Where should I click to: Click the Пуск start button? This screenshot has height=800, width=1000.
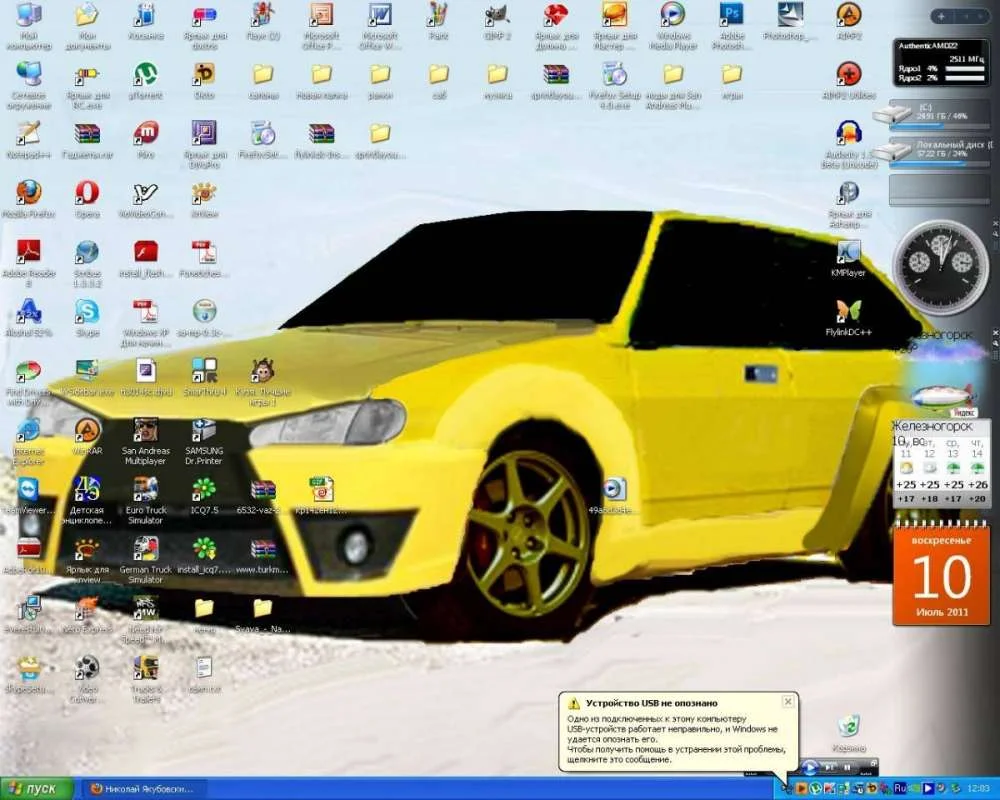coord(36,788)
